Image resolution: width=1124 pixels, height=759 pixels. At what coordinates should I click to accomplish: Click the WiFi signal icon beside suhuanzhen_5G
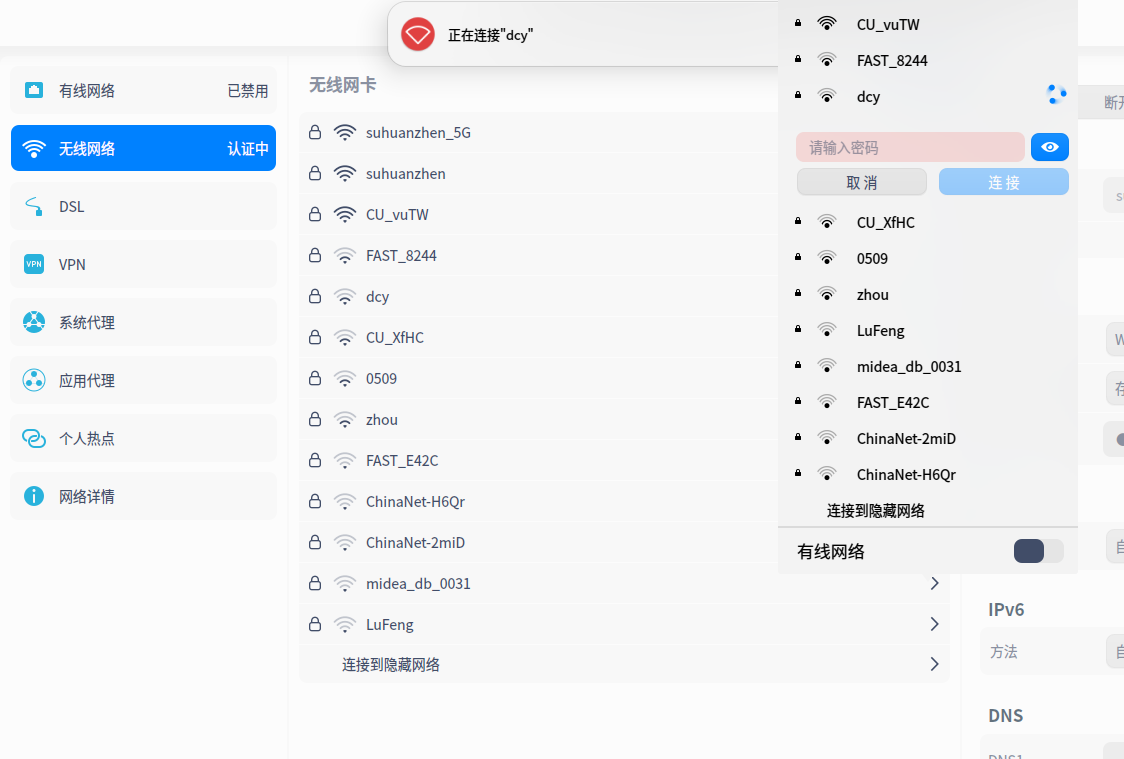pos(344,131)
